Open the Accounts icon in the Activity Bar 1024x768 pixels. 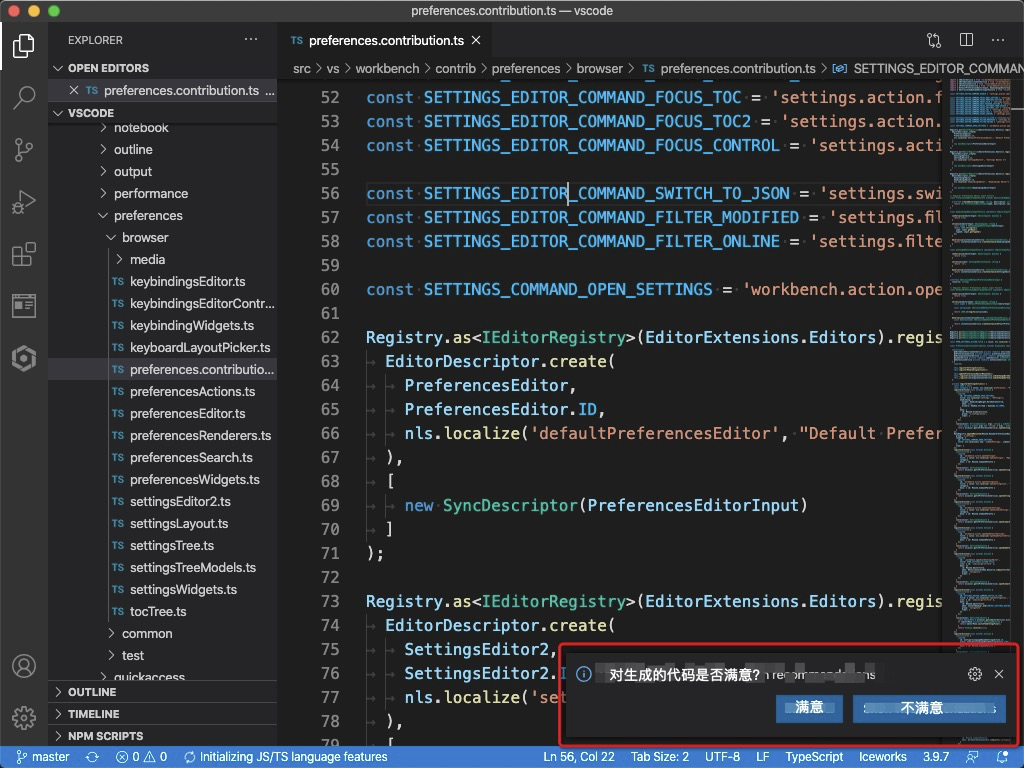point(24,665)
